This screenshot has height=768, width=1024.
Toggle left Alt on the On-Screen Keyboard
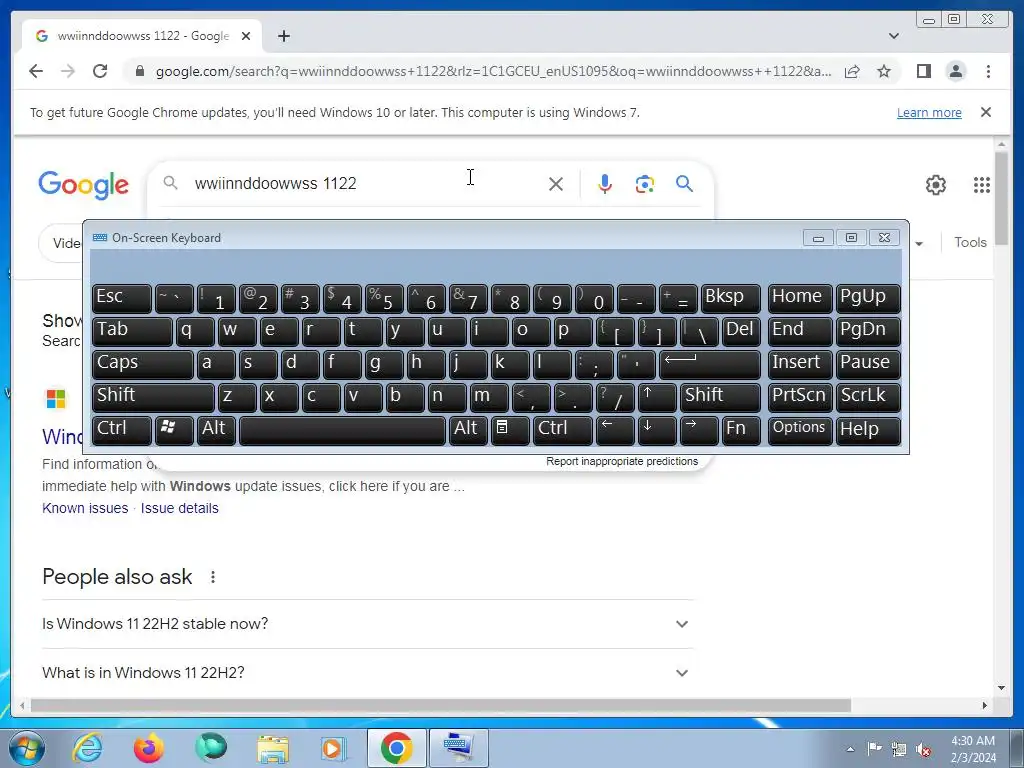(216, 430)
